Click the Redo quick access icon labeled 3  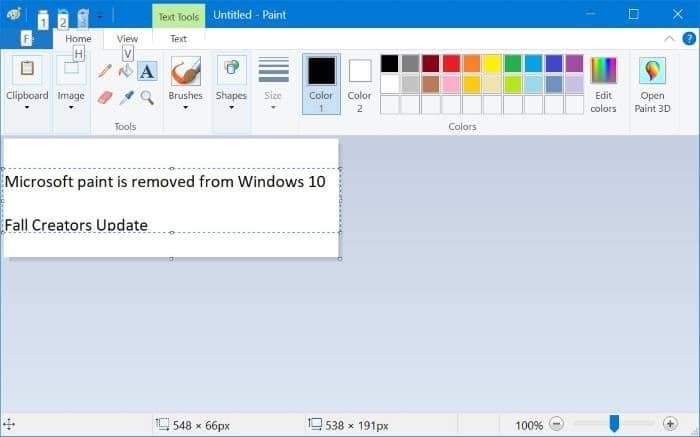(83, 18)
